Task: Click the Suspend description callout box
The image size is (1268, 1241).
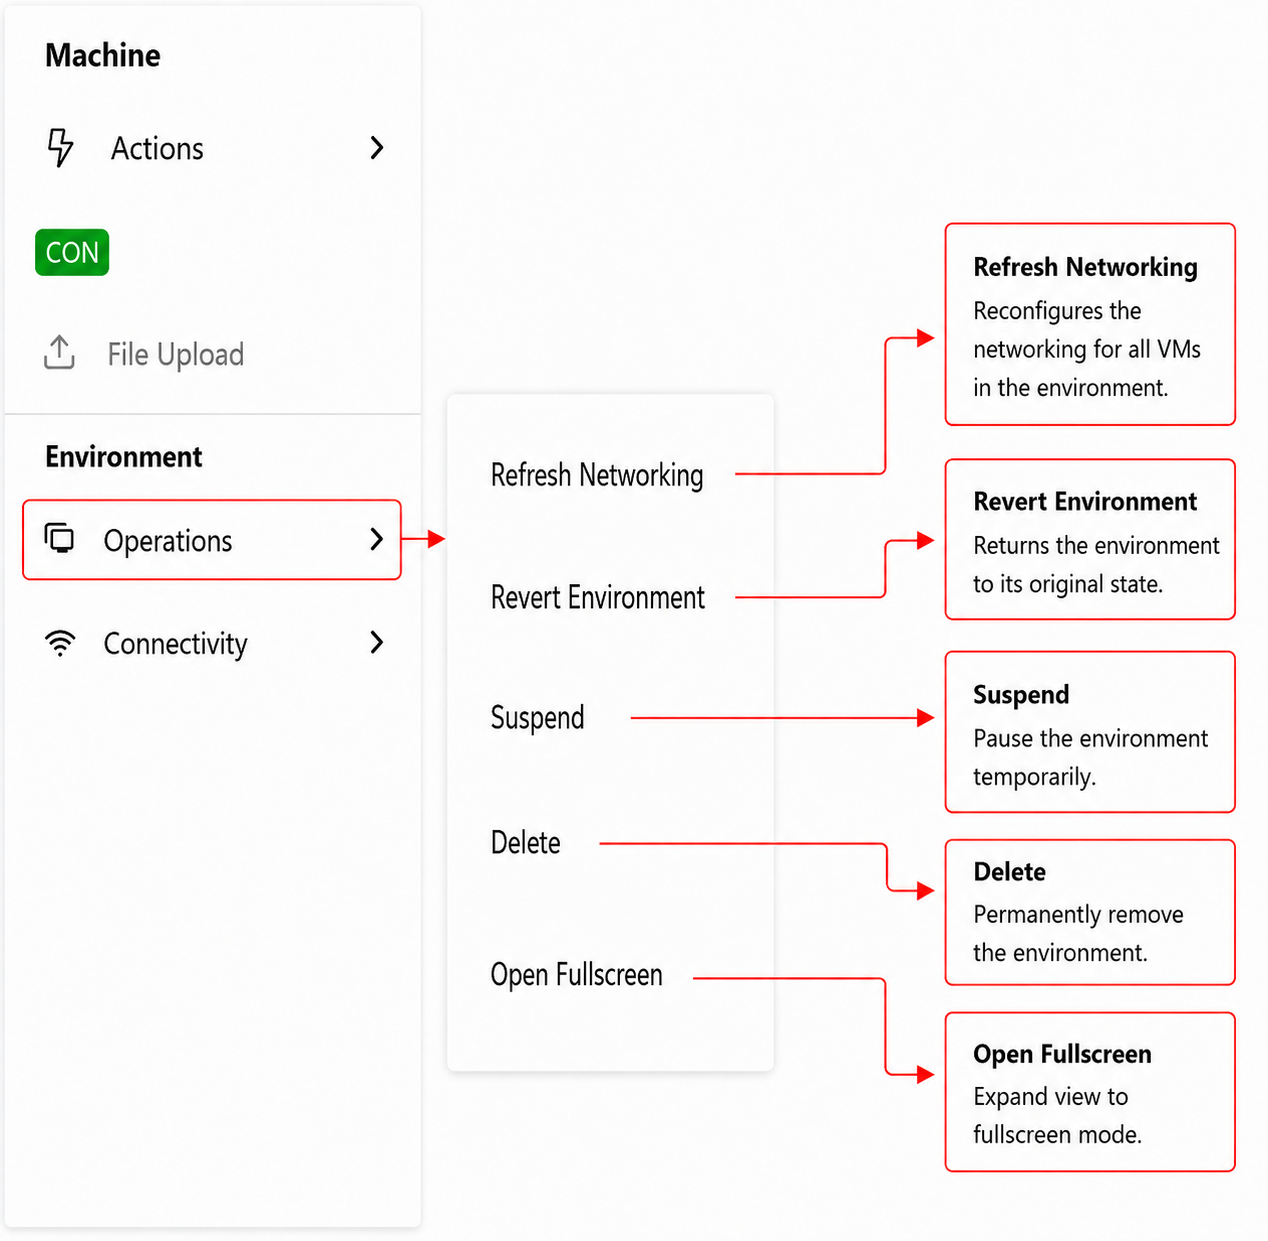Action: [1090, 732]
